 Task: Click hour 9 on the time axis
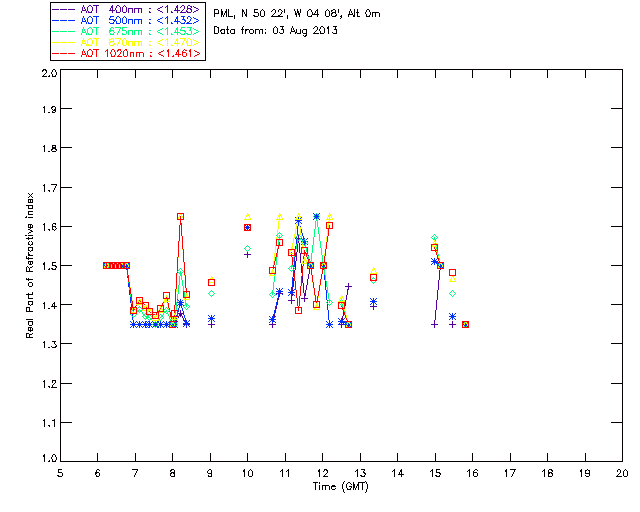pos(210,473)
